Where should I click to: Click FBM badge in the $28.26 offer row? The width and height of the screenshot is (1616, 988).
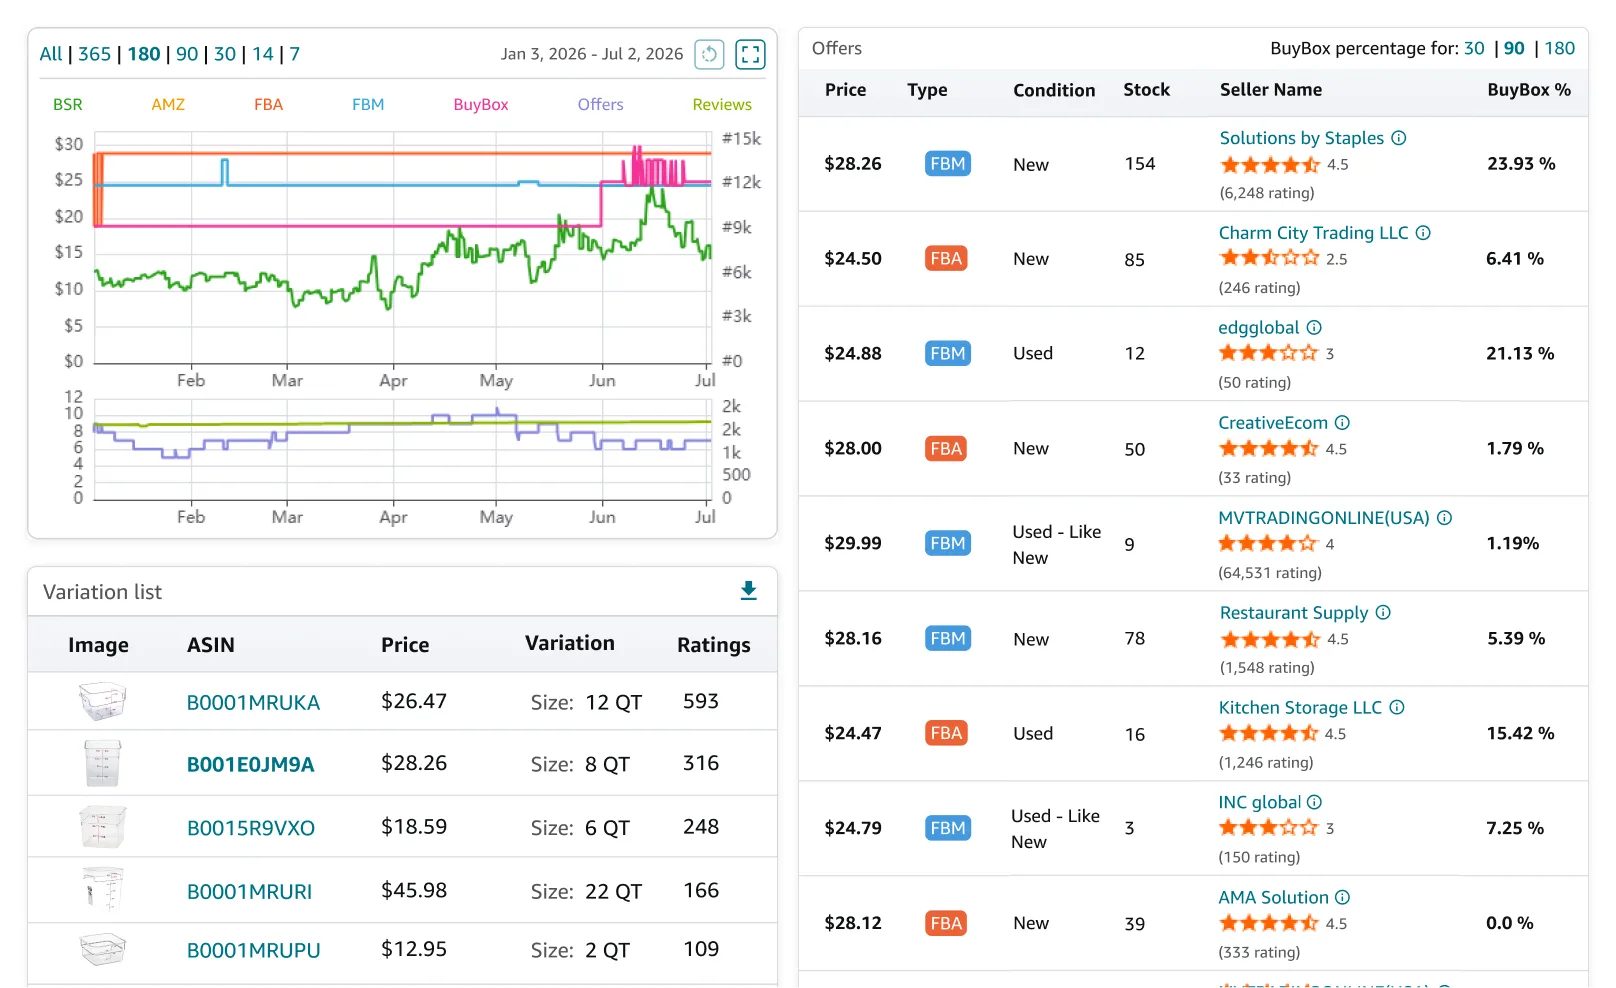(948, 164)
